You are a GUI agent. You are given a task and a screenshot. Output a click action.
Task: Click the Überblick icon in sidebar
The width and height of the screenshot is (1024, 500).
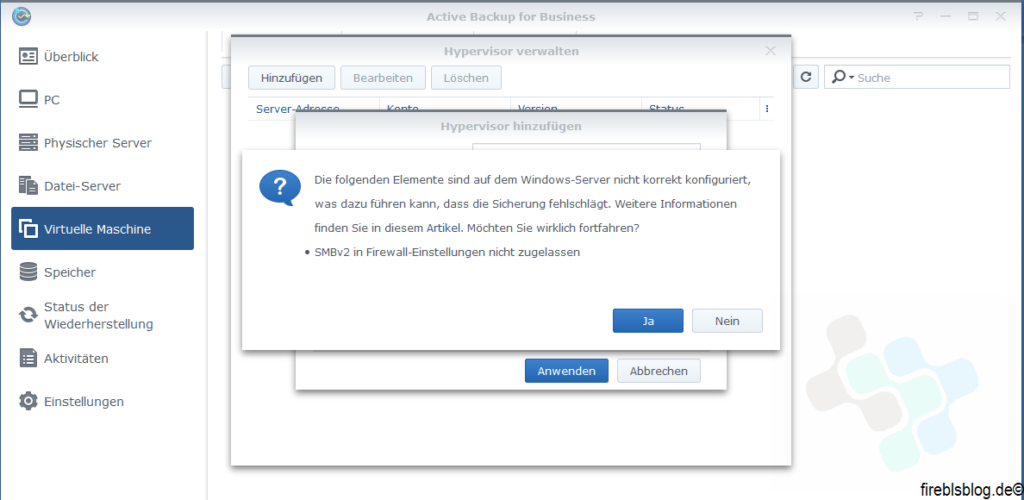click(28, 57)
